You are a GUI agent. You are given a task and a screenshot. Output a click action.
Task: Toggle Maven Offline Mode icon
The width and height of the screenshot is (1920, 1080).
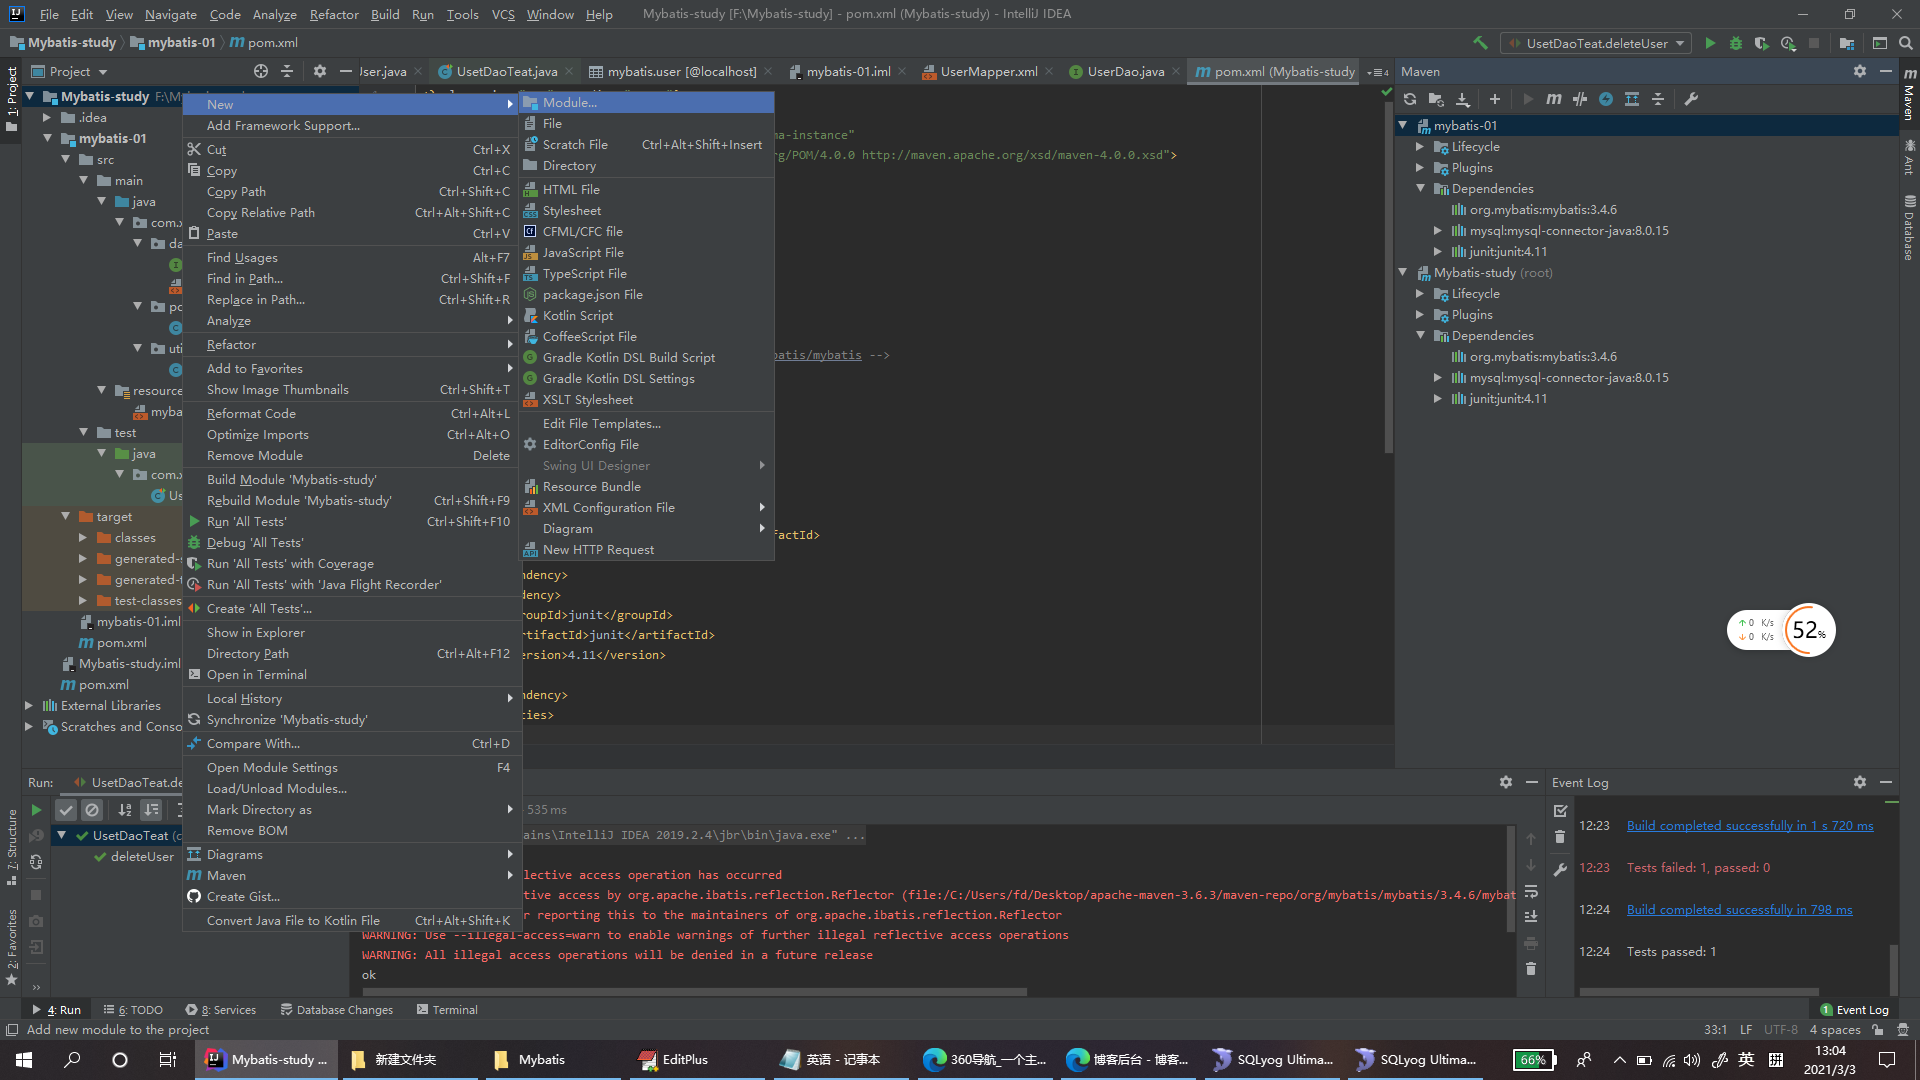pyautogui.click(x=1580, y=99)
